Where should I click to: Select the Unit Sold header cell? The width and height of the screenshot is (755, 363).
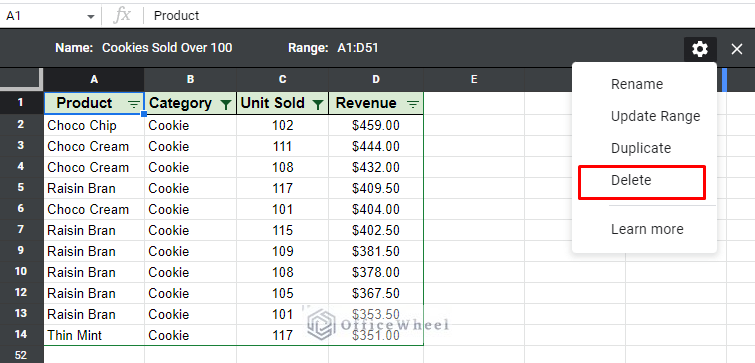282,104
